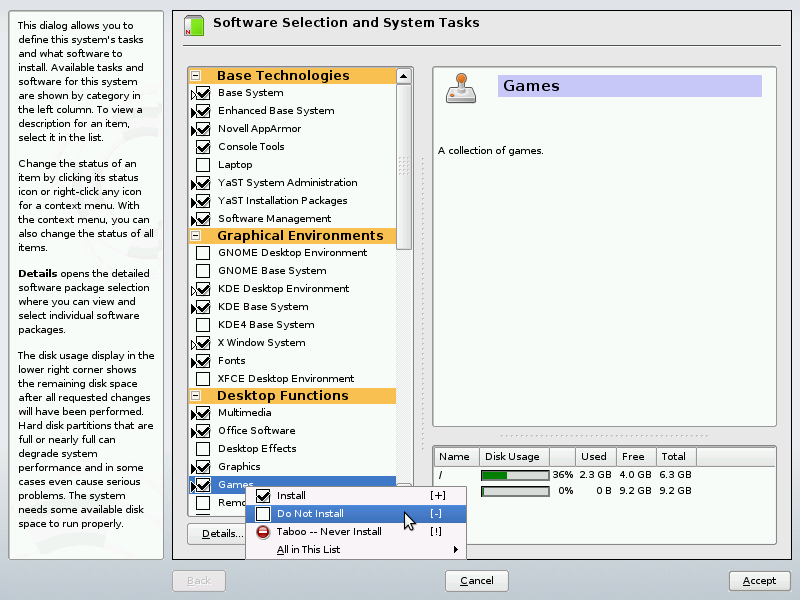
Task: Select the XFCE Desktop Environment row label
Action: pos(286,379)
